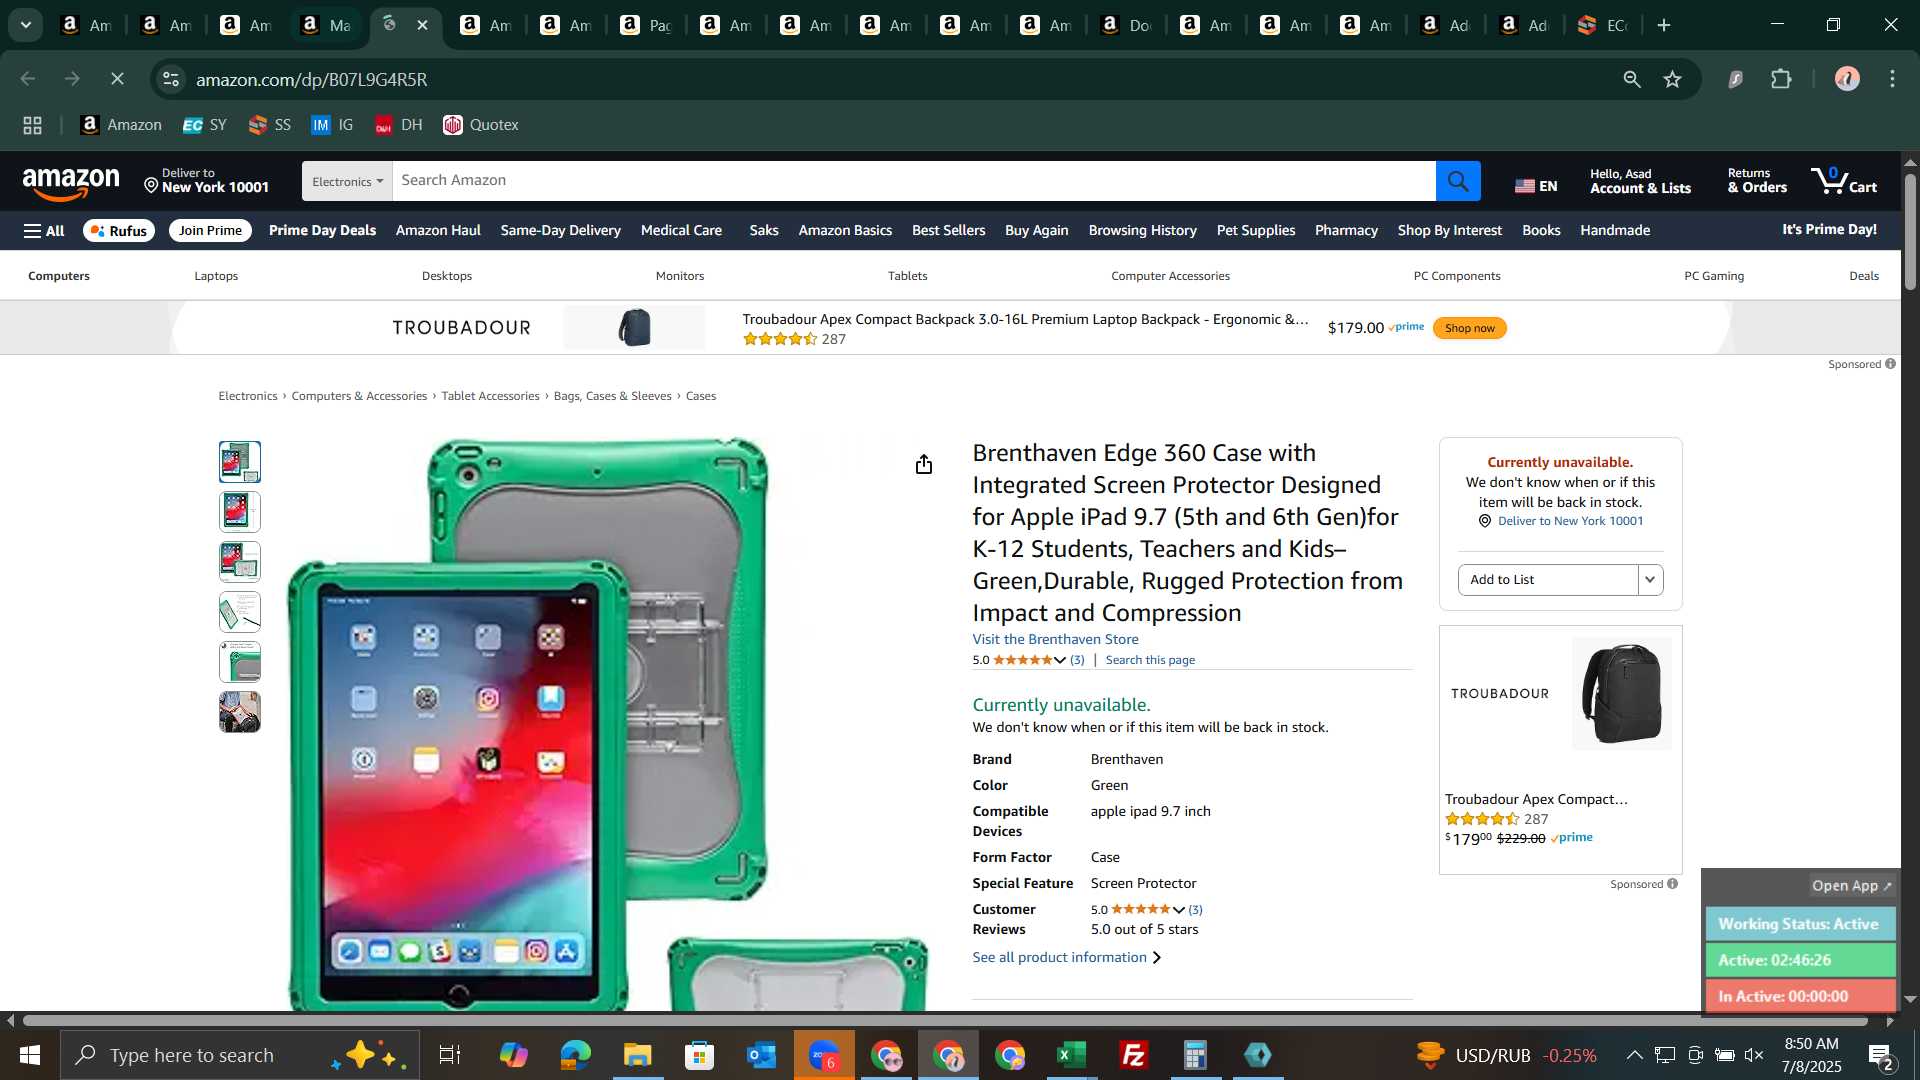Expand rating chevron in Customer Reviews row
Image resolution: width=1920 pixels, height=1080 pixels.
tap(1179, 910)
